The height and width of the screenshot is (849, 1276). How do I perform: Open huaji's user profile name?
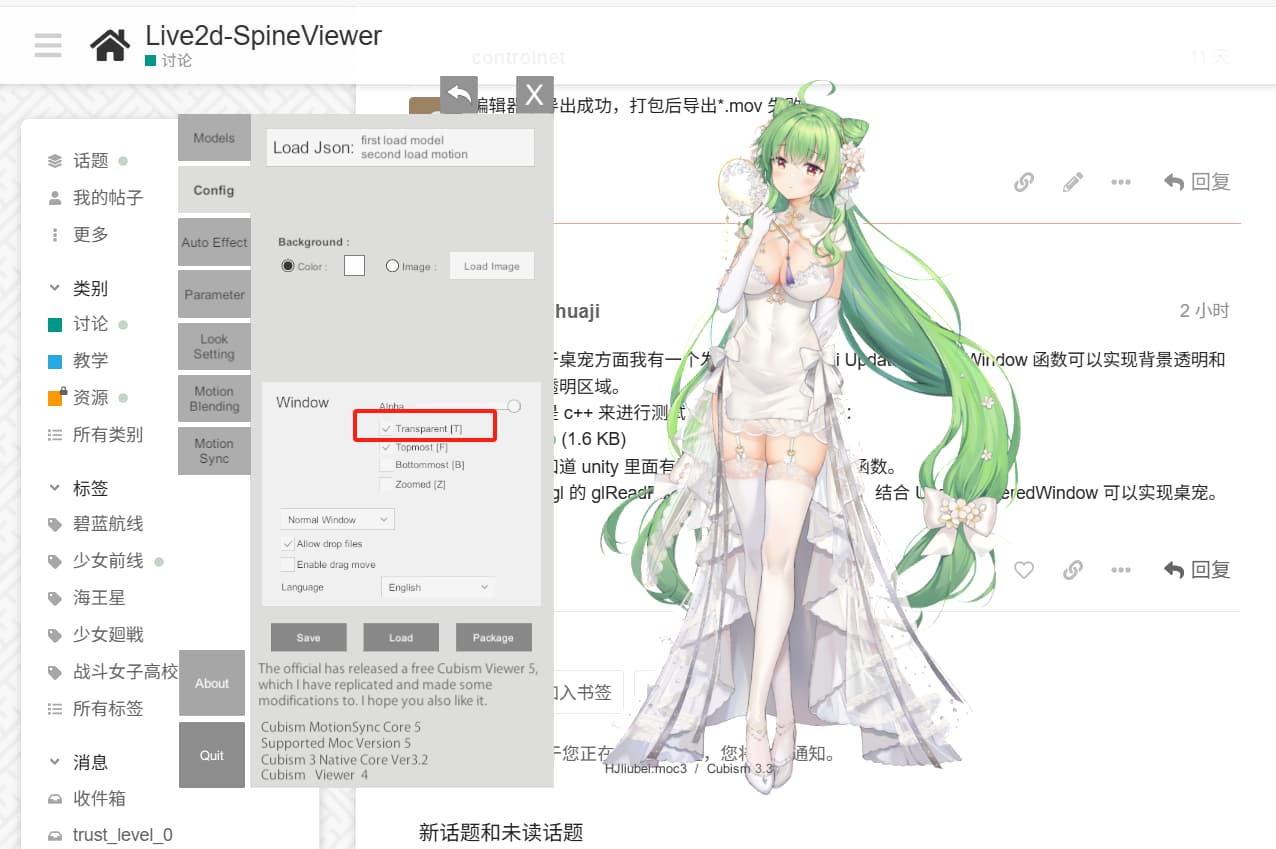click(577, 311)
